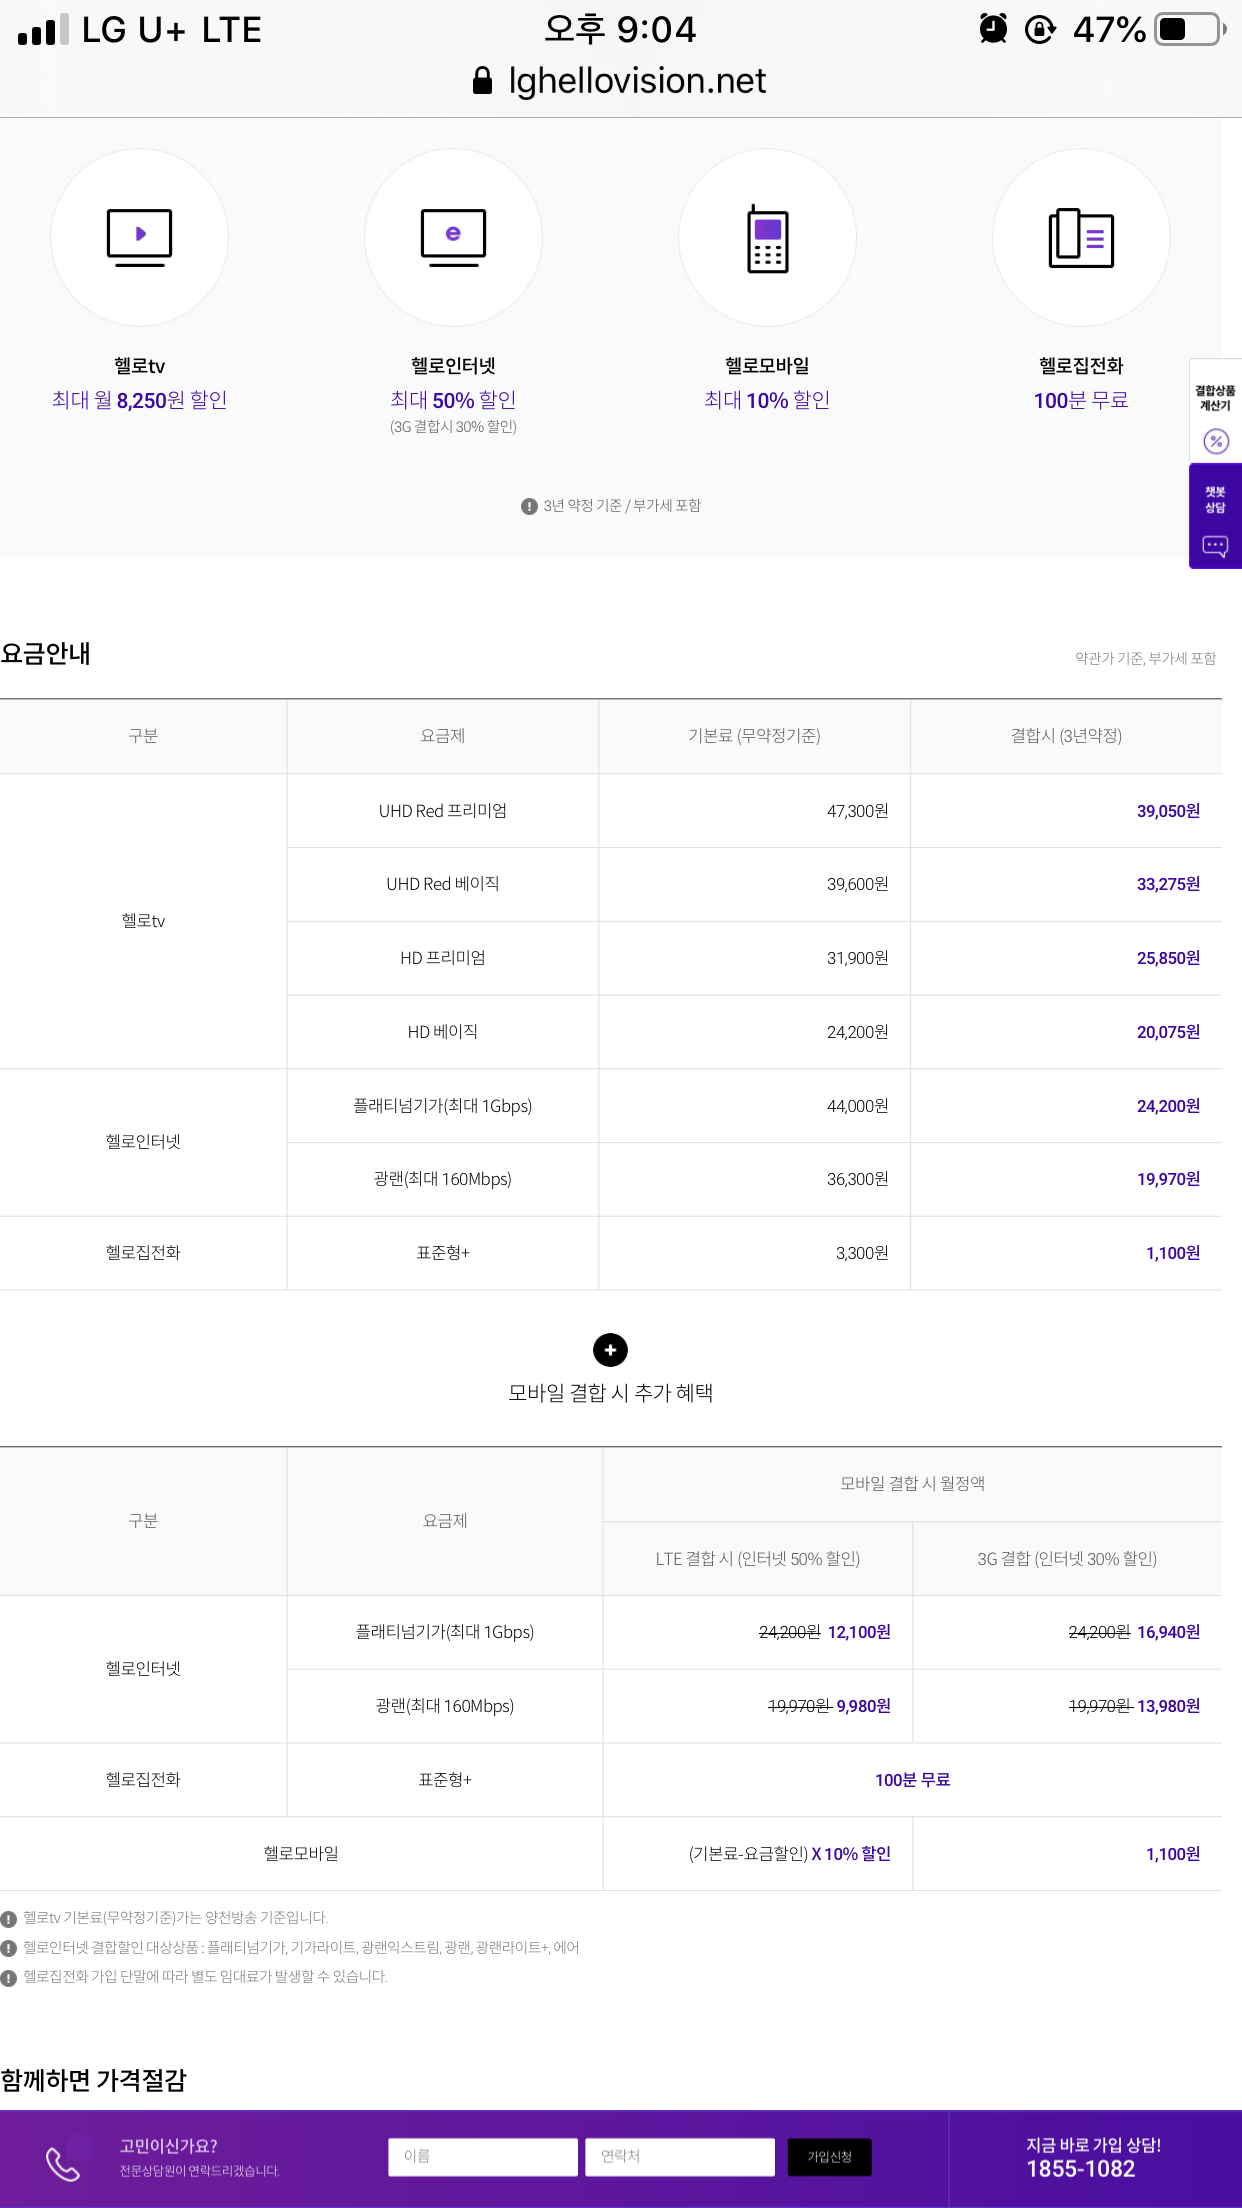Screen dimensions: 1242x2208
Task: Tap the lock icon beside the URL
Action: click(x=482, y=81)
